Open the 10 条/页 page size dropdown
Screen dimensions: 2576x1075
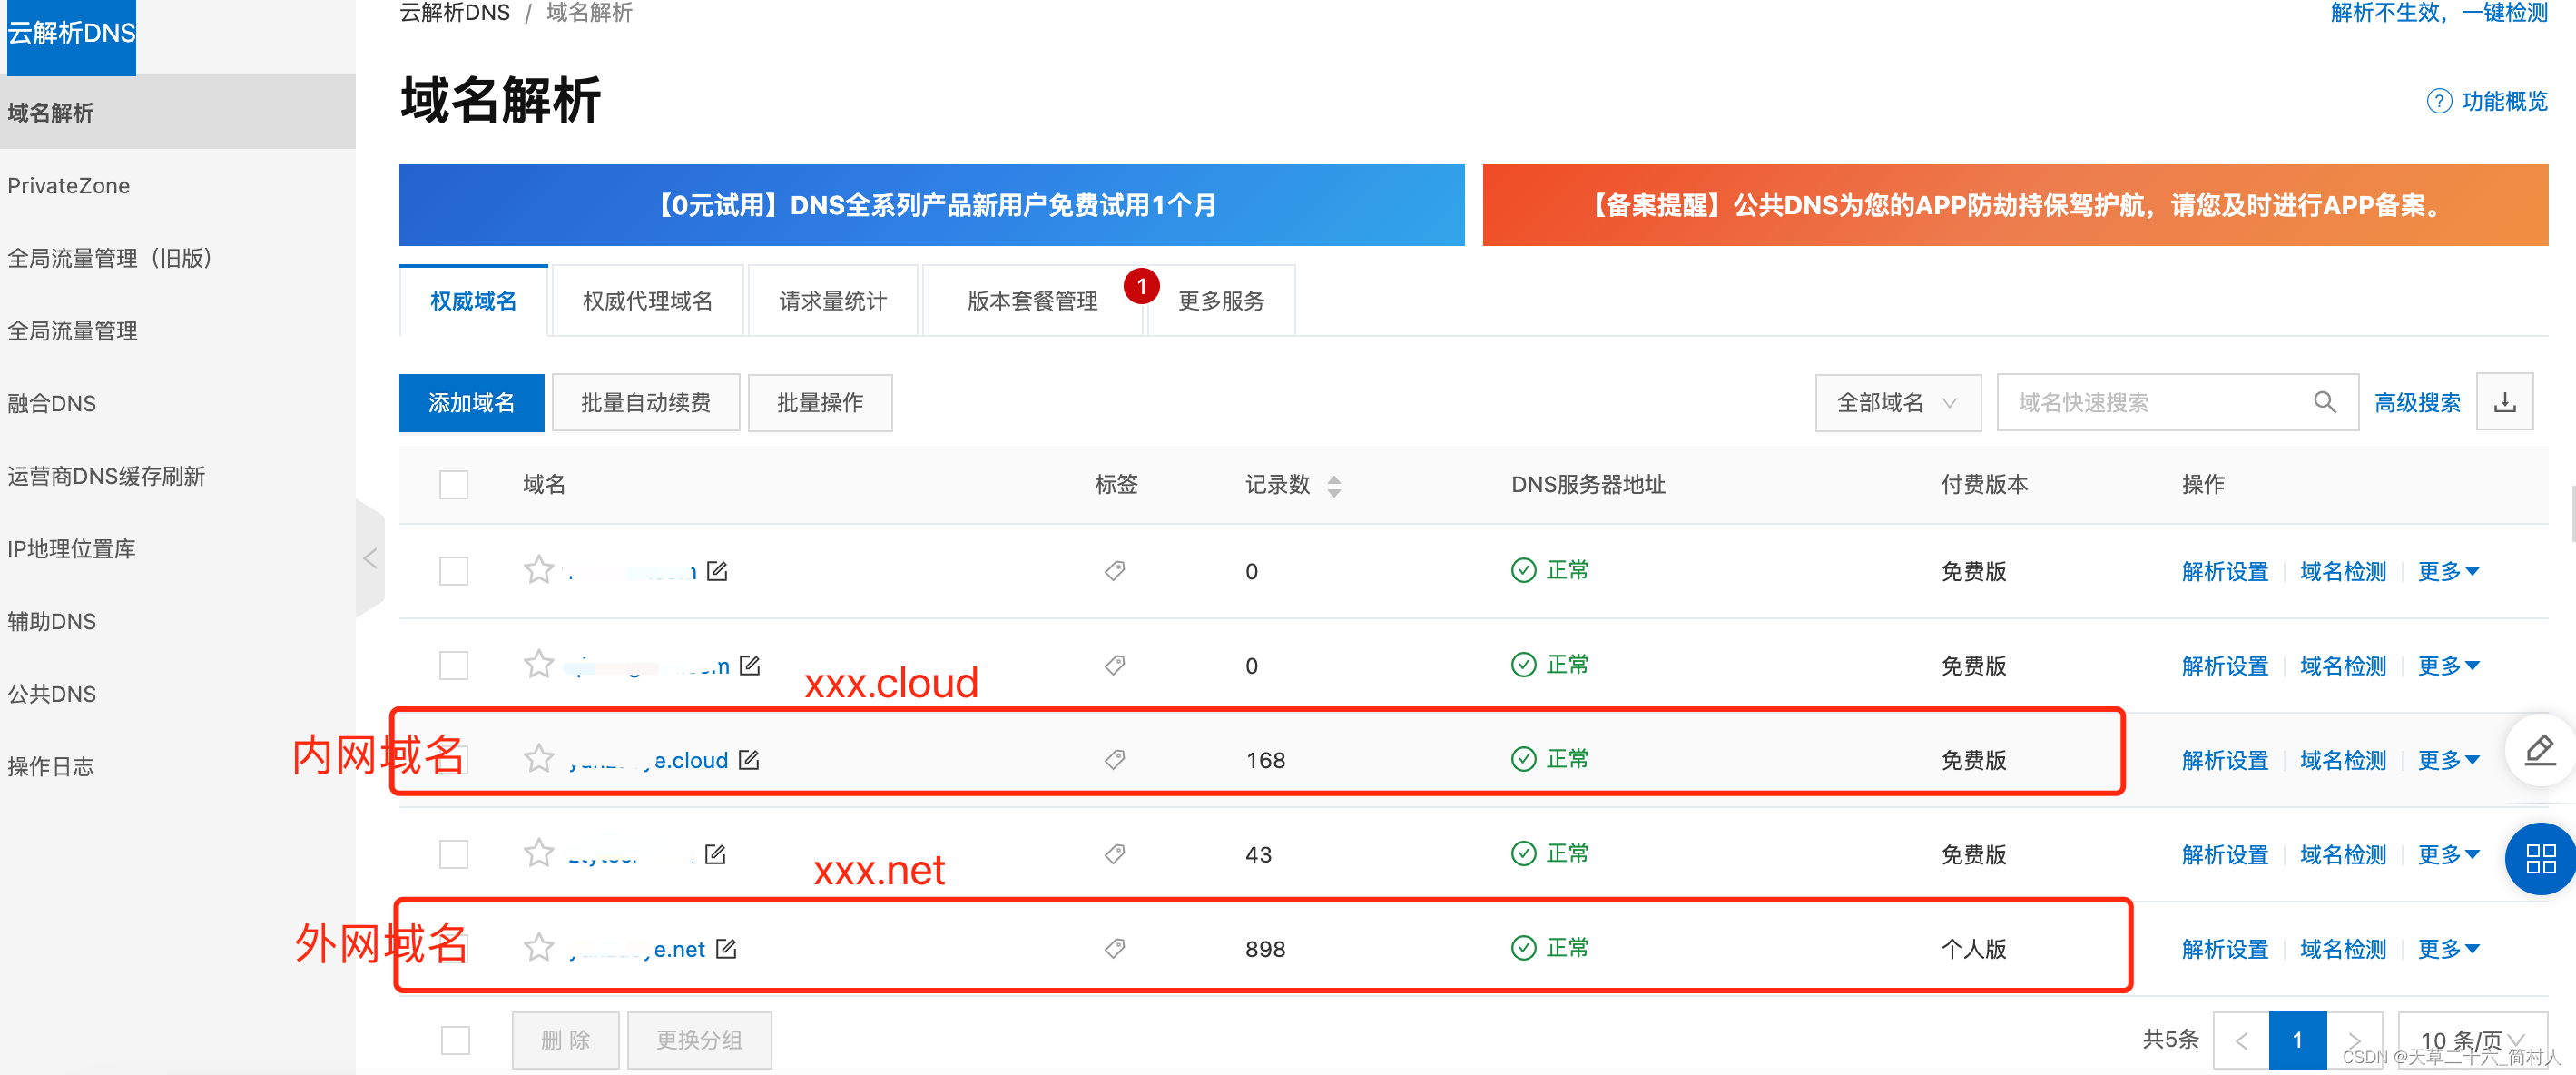point(2473,1040)
